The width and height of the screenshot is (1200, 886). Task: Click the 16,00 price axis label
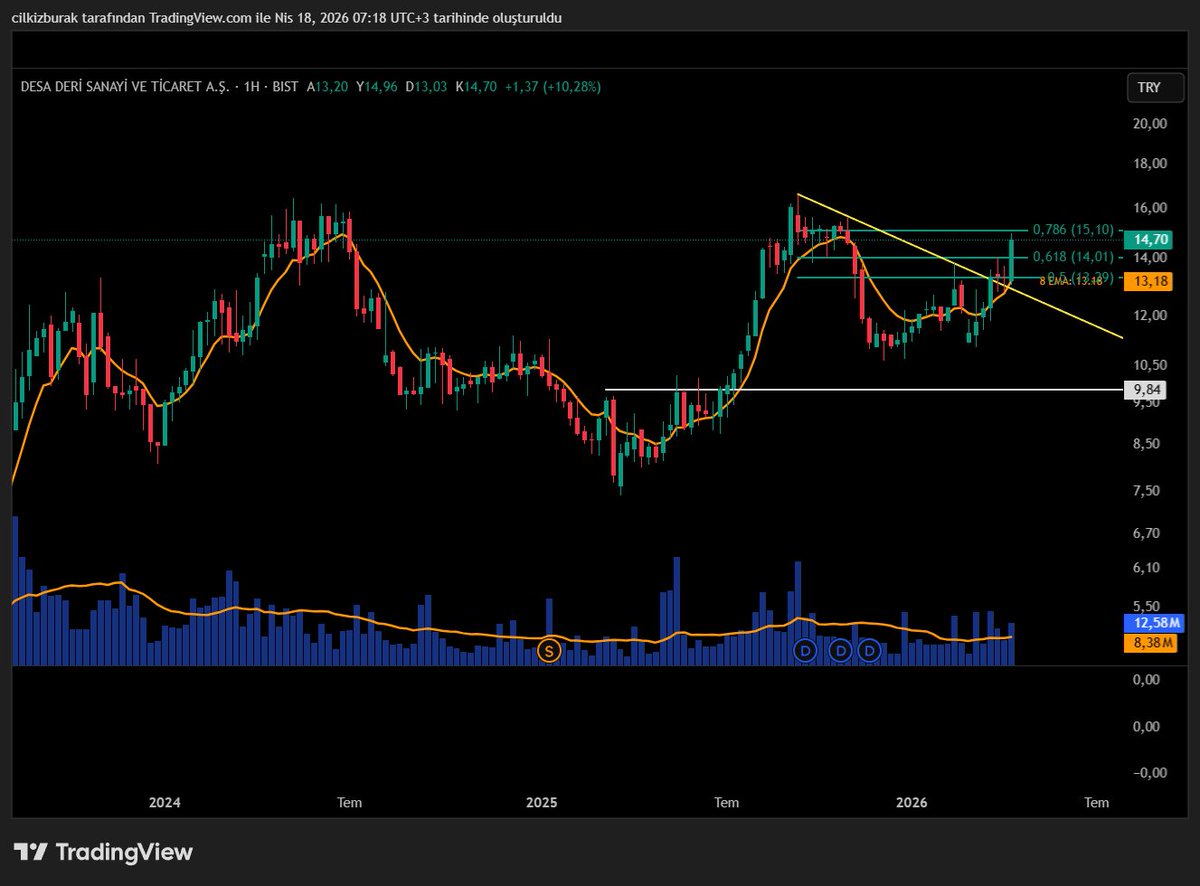pyautogui.click(x=1150, y=208)
